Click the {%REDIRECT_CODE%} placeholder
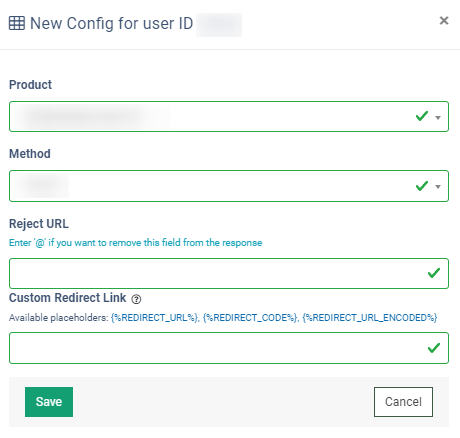Screen dimensions: 460x438 pos(250,318)
